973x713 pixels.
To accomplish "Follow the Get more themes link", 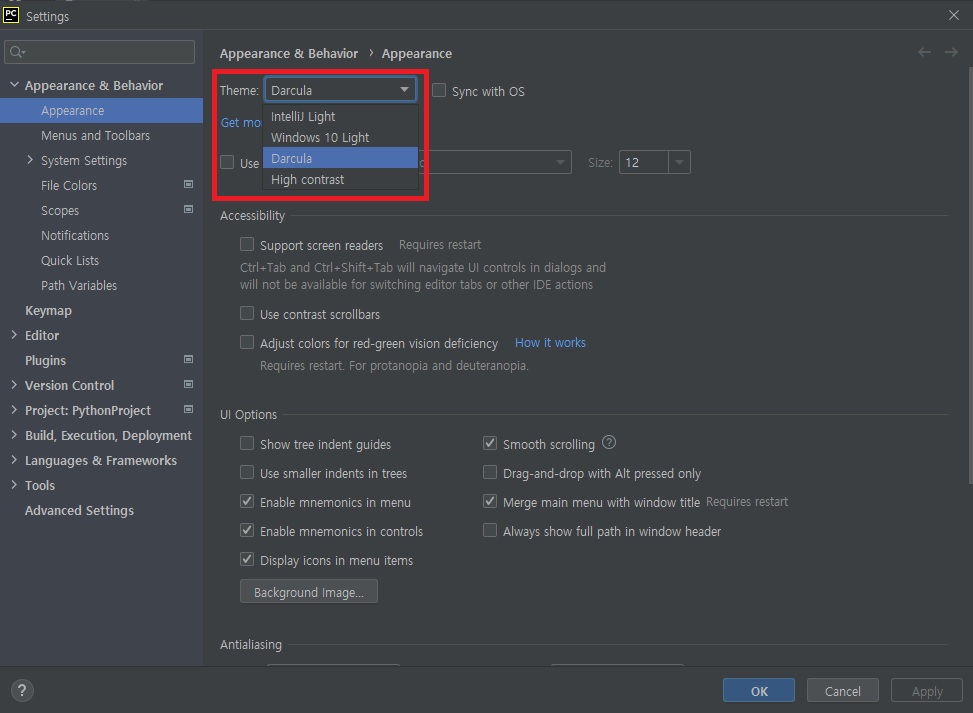I will pos(241,122).
